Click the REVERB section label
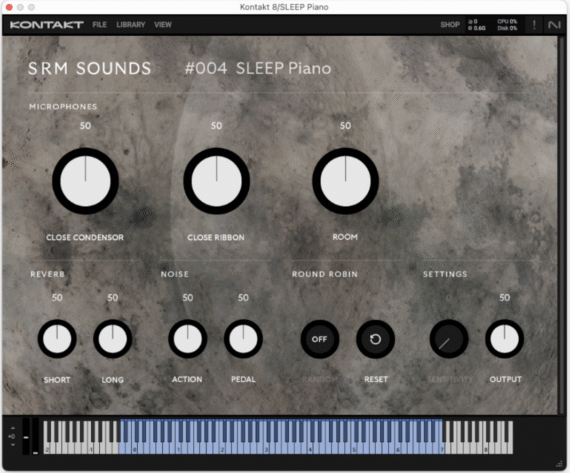 tap(47, 274)
